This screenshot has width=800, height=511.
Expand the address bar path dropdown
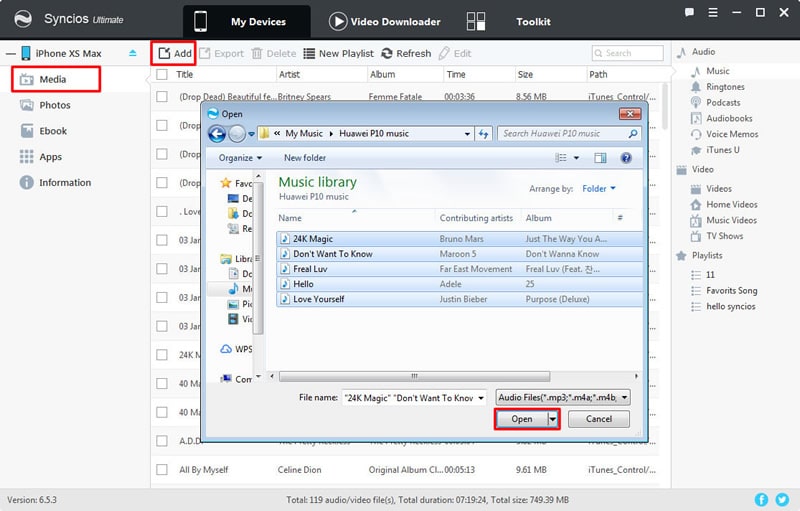(x=467, y=134)
